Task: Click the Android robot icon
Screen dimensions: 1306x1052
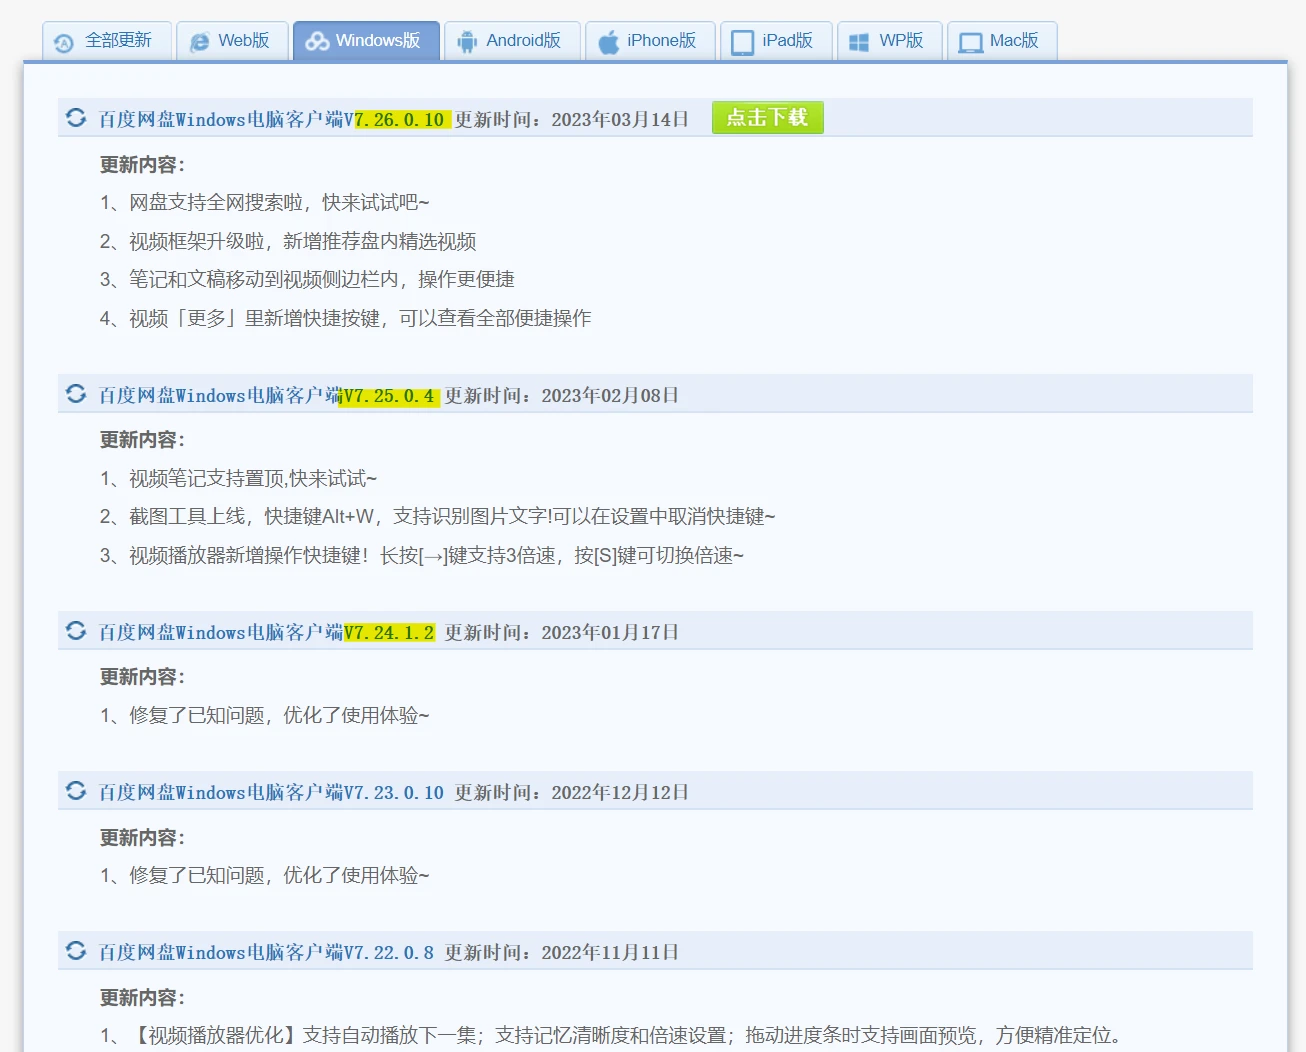Action: 467,42
